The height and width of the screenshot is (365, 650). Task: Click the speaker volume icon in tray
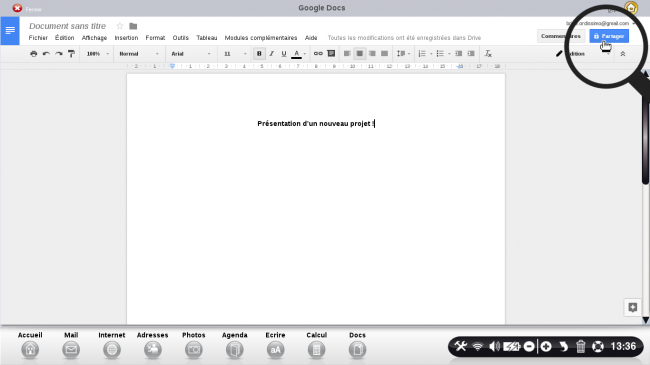[495, 346]
